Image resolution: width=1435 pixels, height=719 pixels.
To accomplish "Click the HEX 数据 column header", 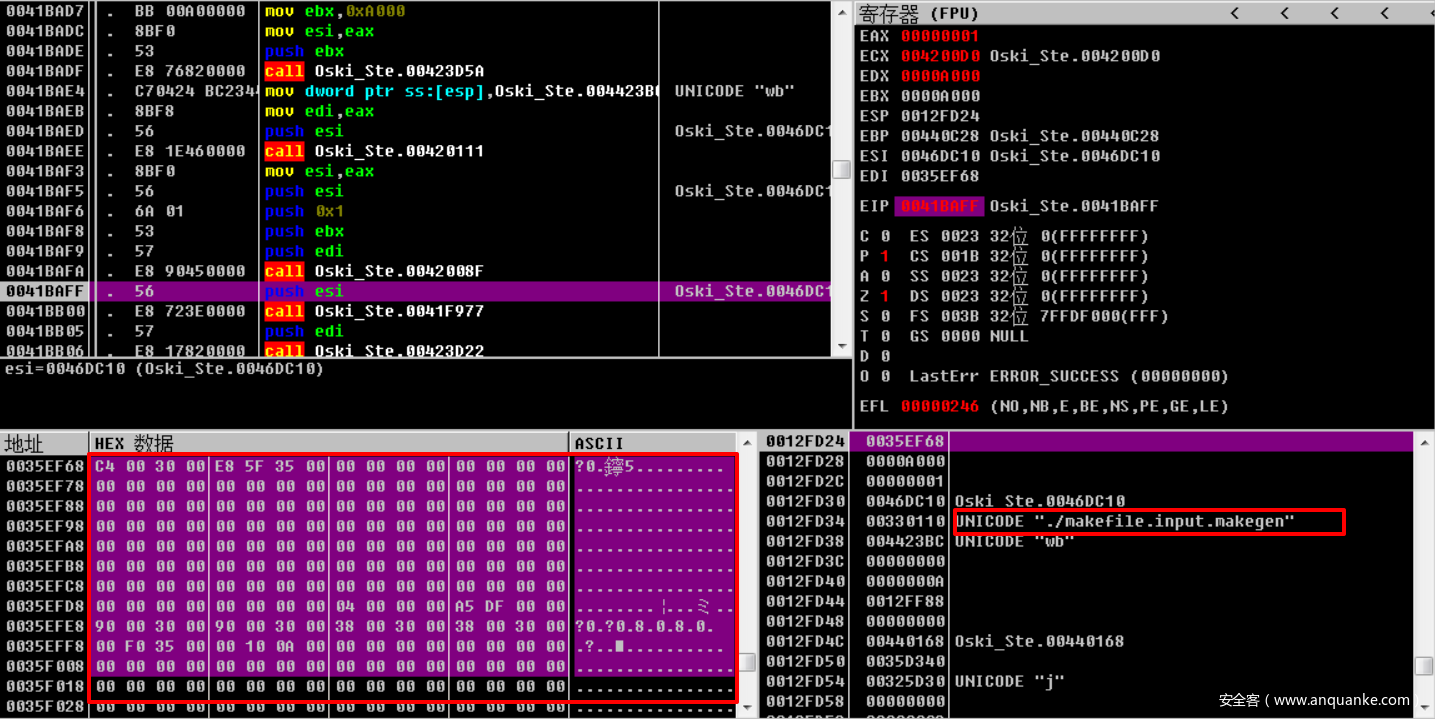I will (133, 443).
